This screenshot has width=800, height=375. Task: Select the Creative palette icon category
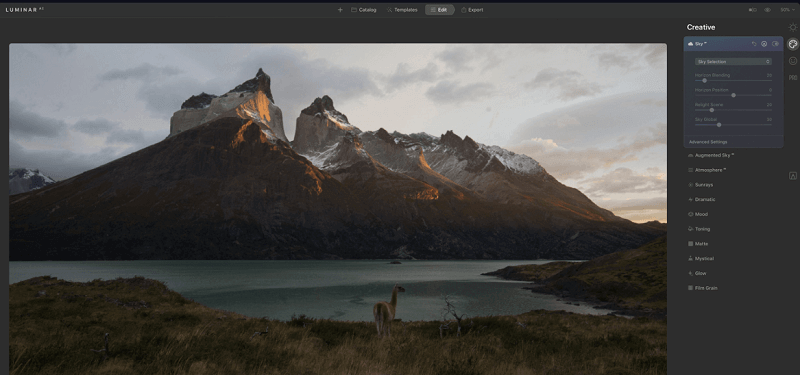coord(793,44)
